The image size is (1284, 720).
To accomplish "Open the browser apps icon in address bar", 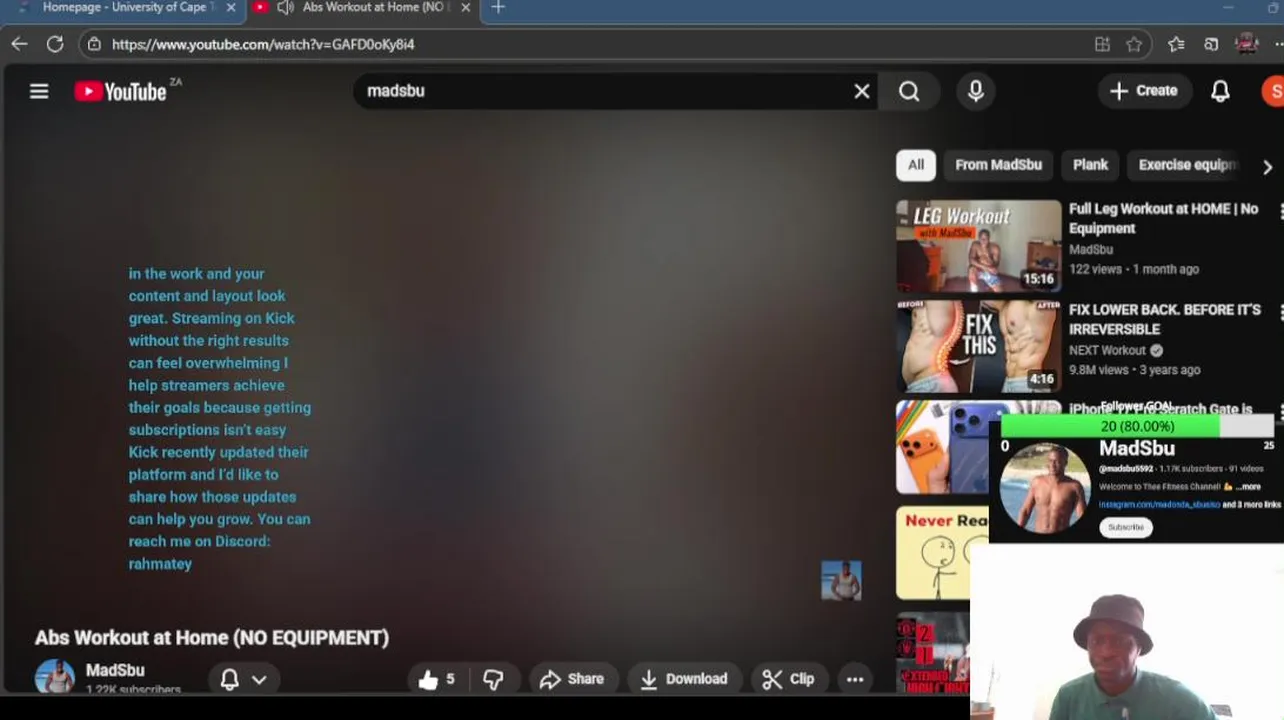I will tap(1102, 44).
